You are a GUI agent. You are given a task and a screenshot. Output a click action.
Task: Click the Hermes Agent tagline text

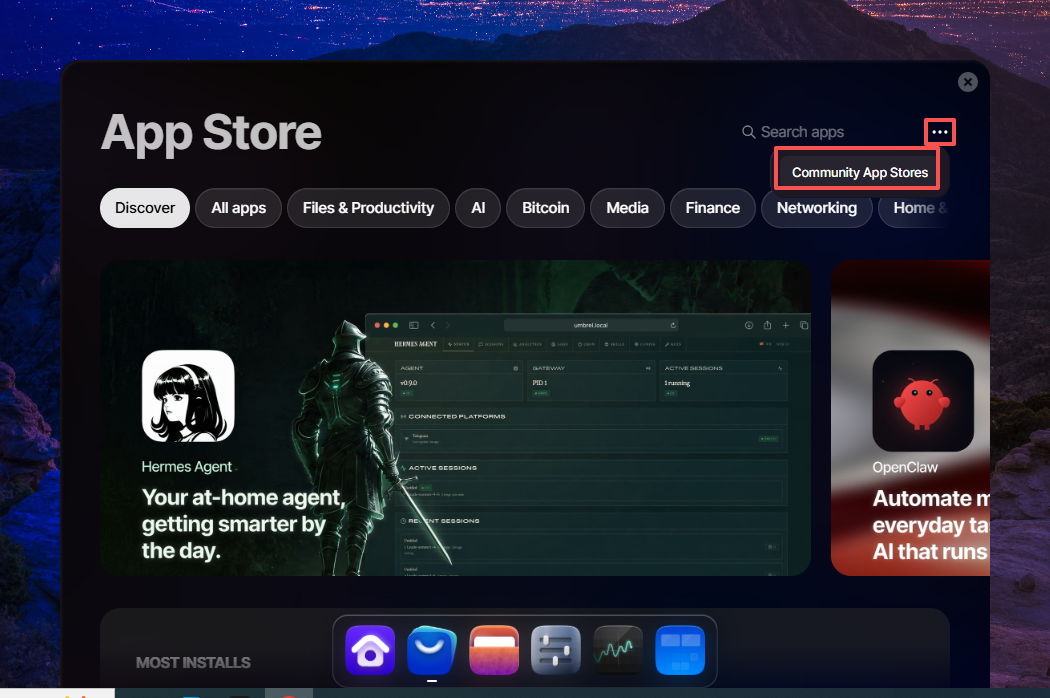pyautogui.click(x=242, y=524)
